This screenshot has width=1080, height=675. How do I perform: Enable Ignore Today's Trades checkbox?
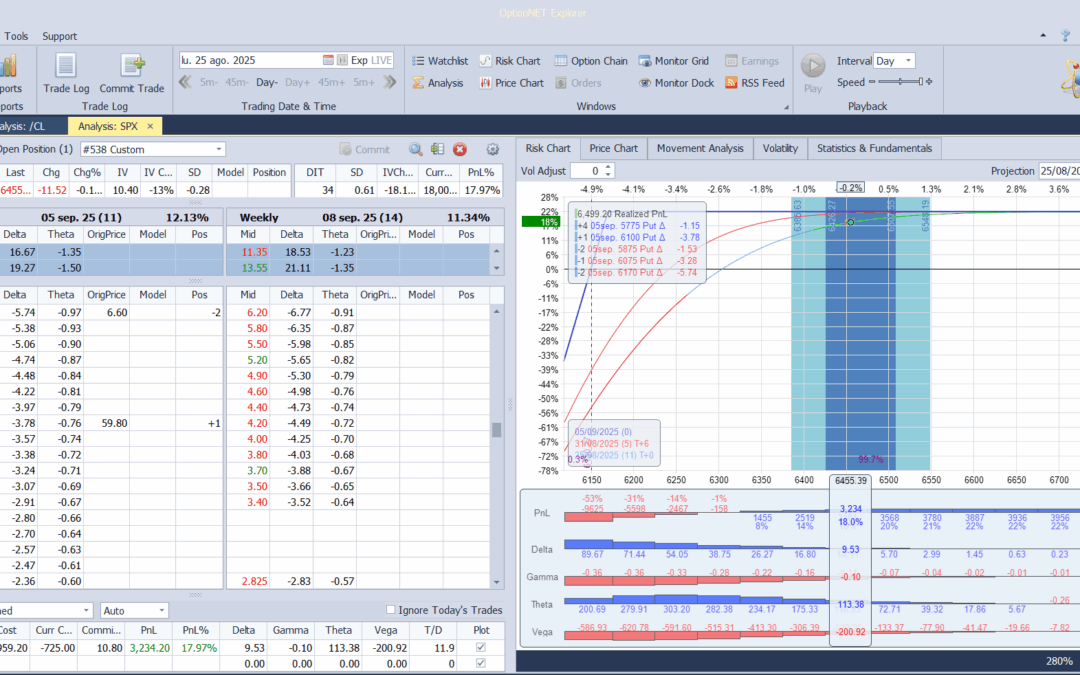click(x=391, y=610)
